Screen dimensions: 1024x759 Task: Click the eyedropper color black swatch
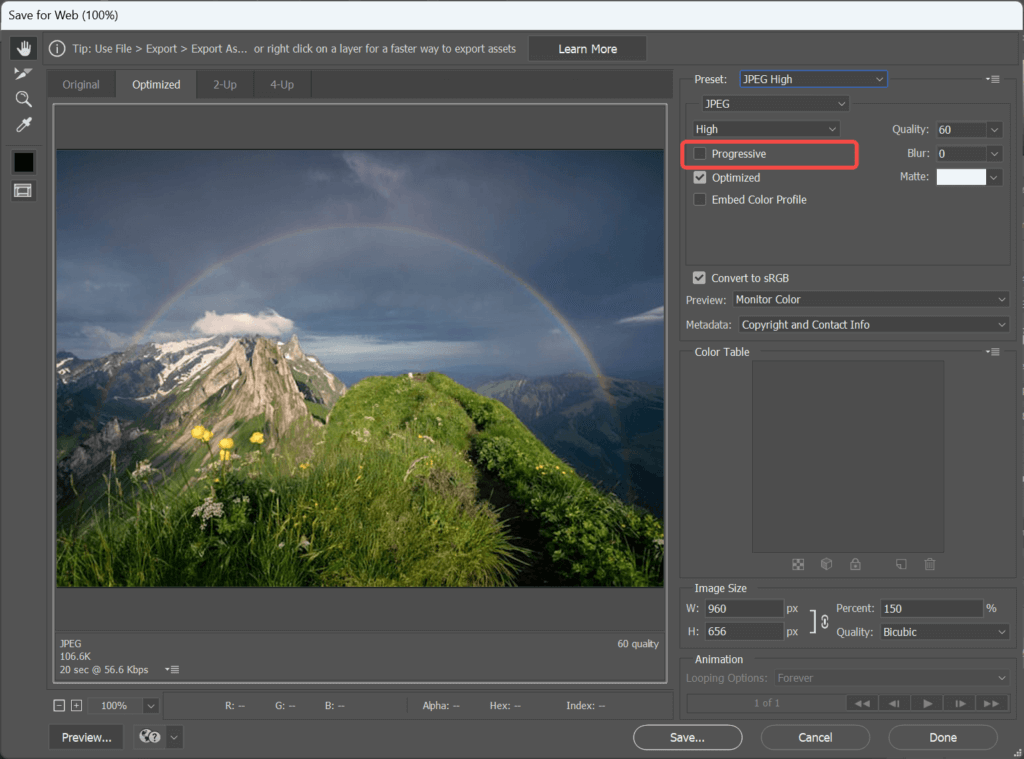(x=24, y=162)
